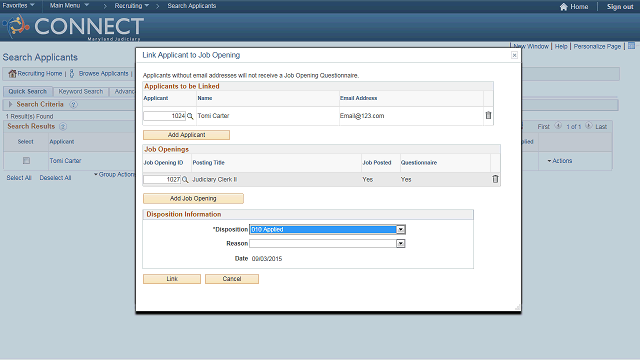Click the Add Applicant button
640x360 pixels.
[x=187, y=135]
